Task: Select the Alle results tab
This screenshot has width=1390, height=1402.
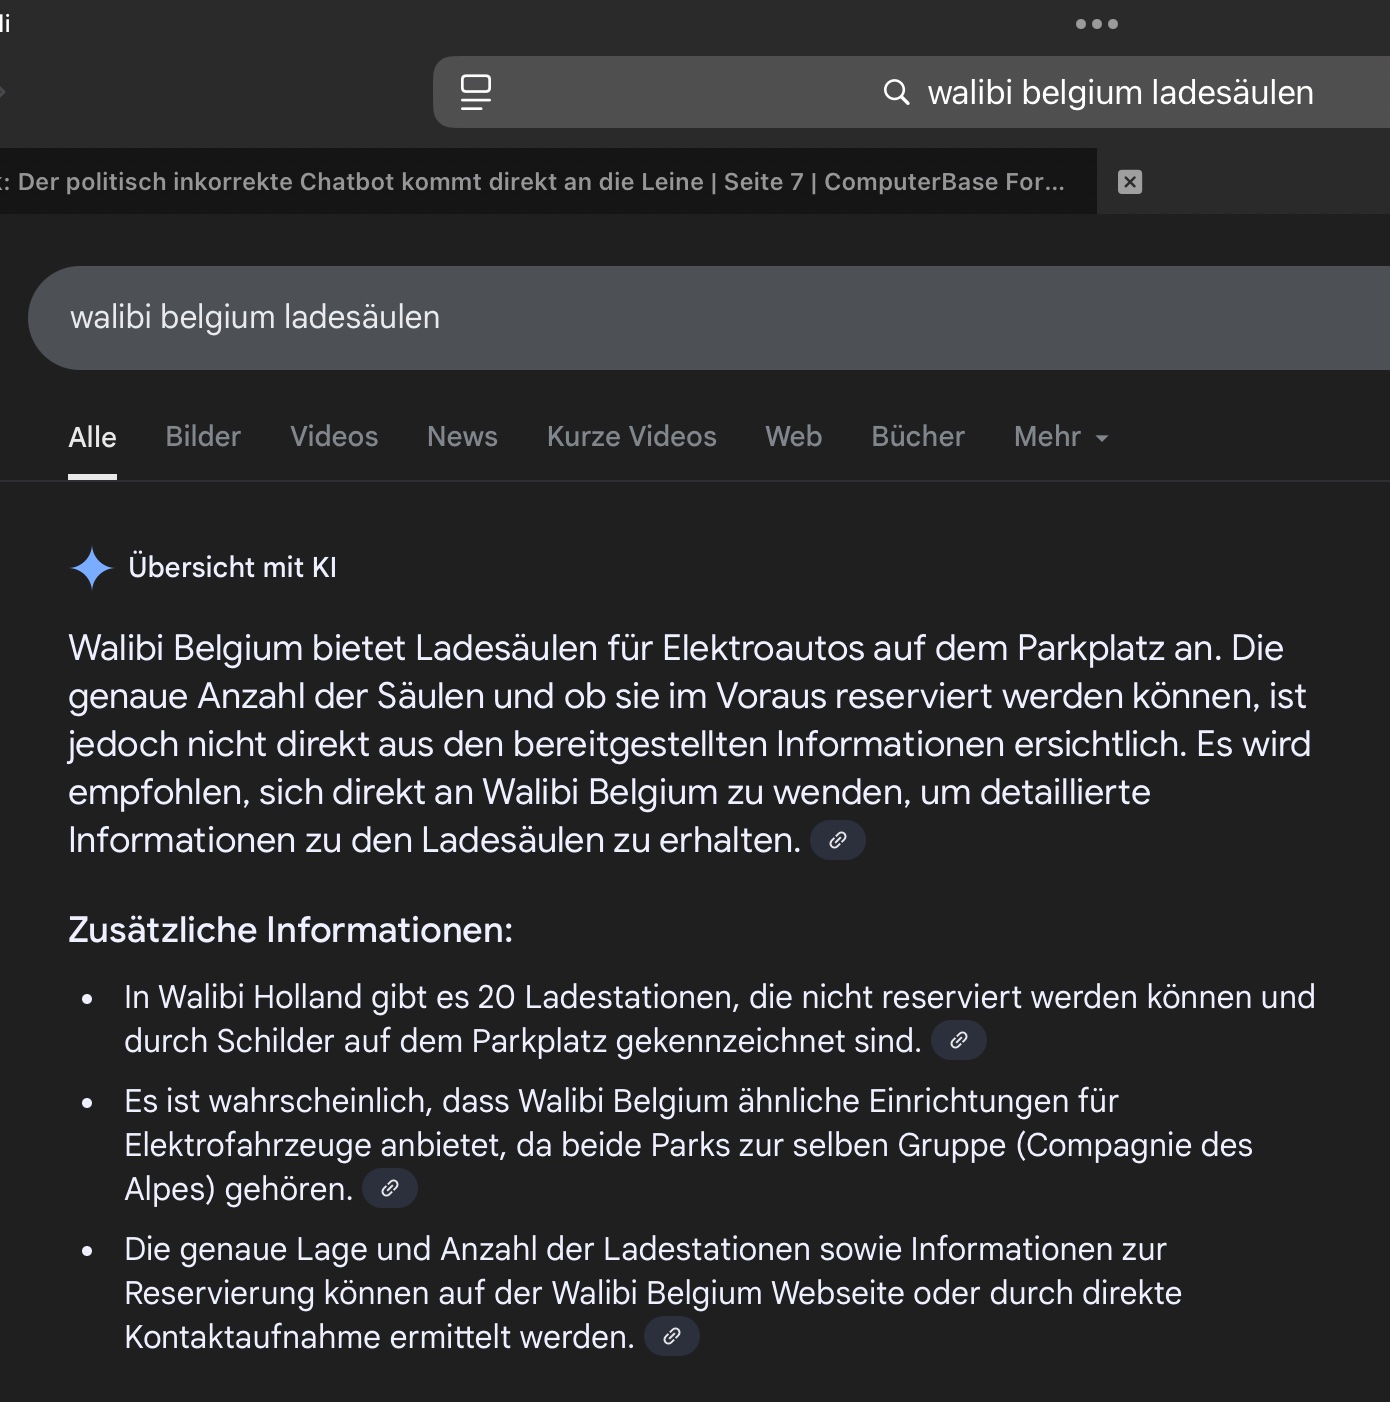Action: (92, 437)
